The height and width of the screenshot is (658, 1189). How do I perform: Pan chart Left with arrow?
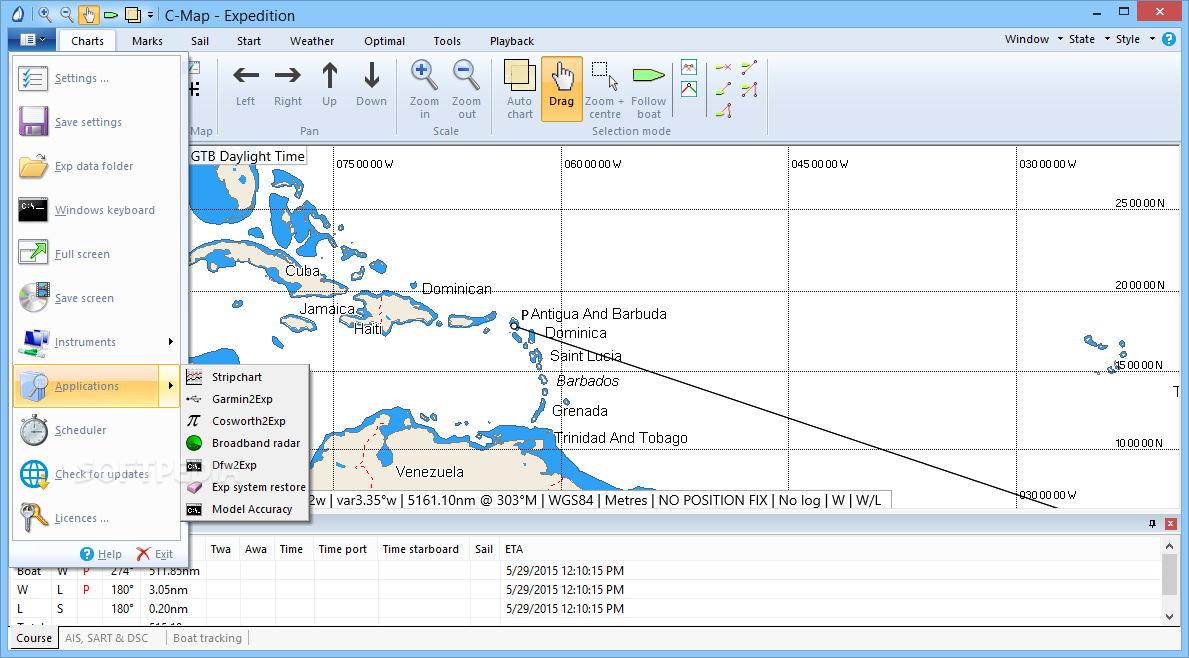pos(245,84)
